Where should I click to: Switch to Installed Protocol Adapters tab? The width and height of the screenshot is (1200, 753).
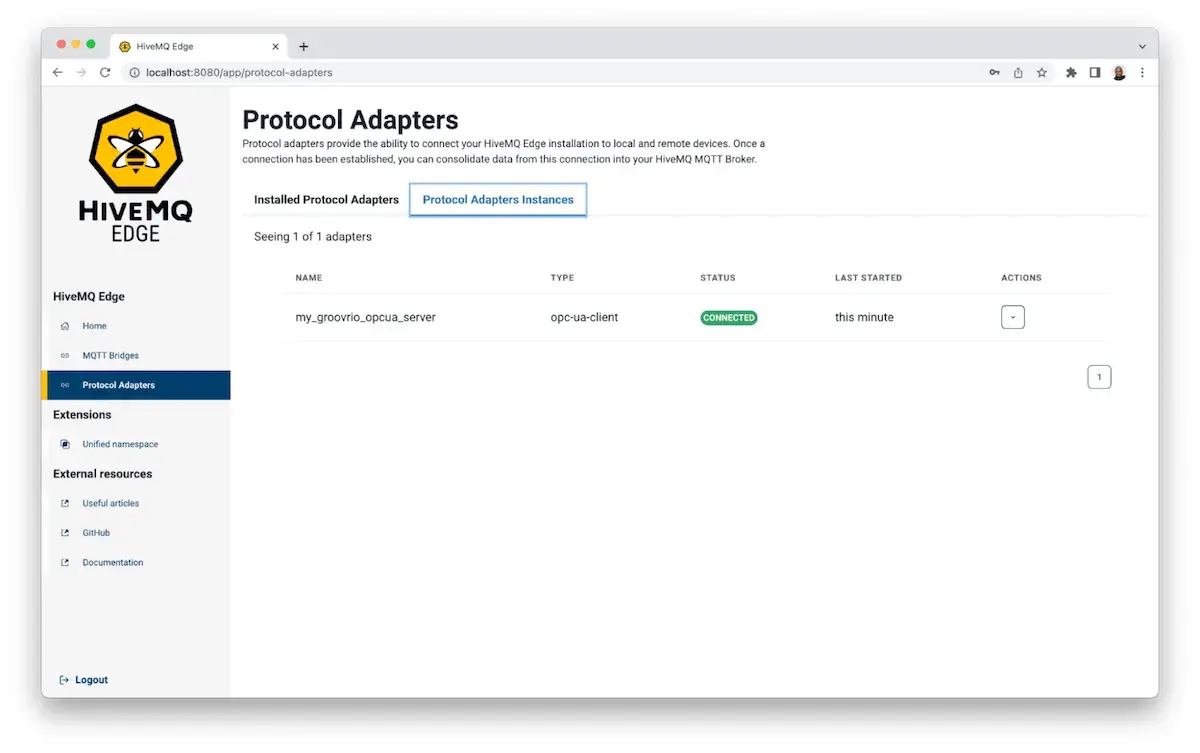pyautogui.click(x=326, y=200)
